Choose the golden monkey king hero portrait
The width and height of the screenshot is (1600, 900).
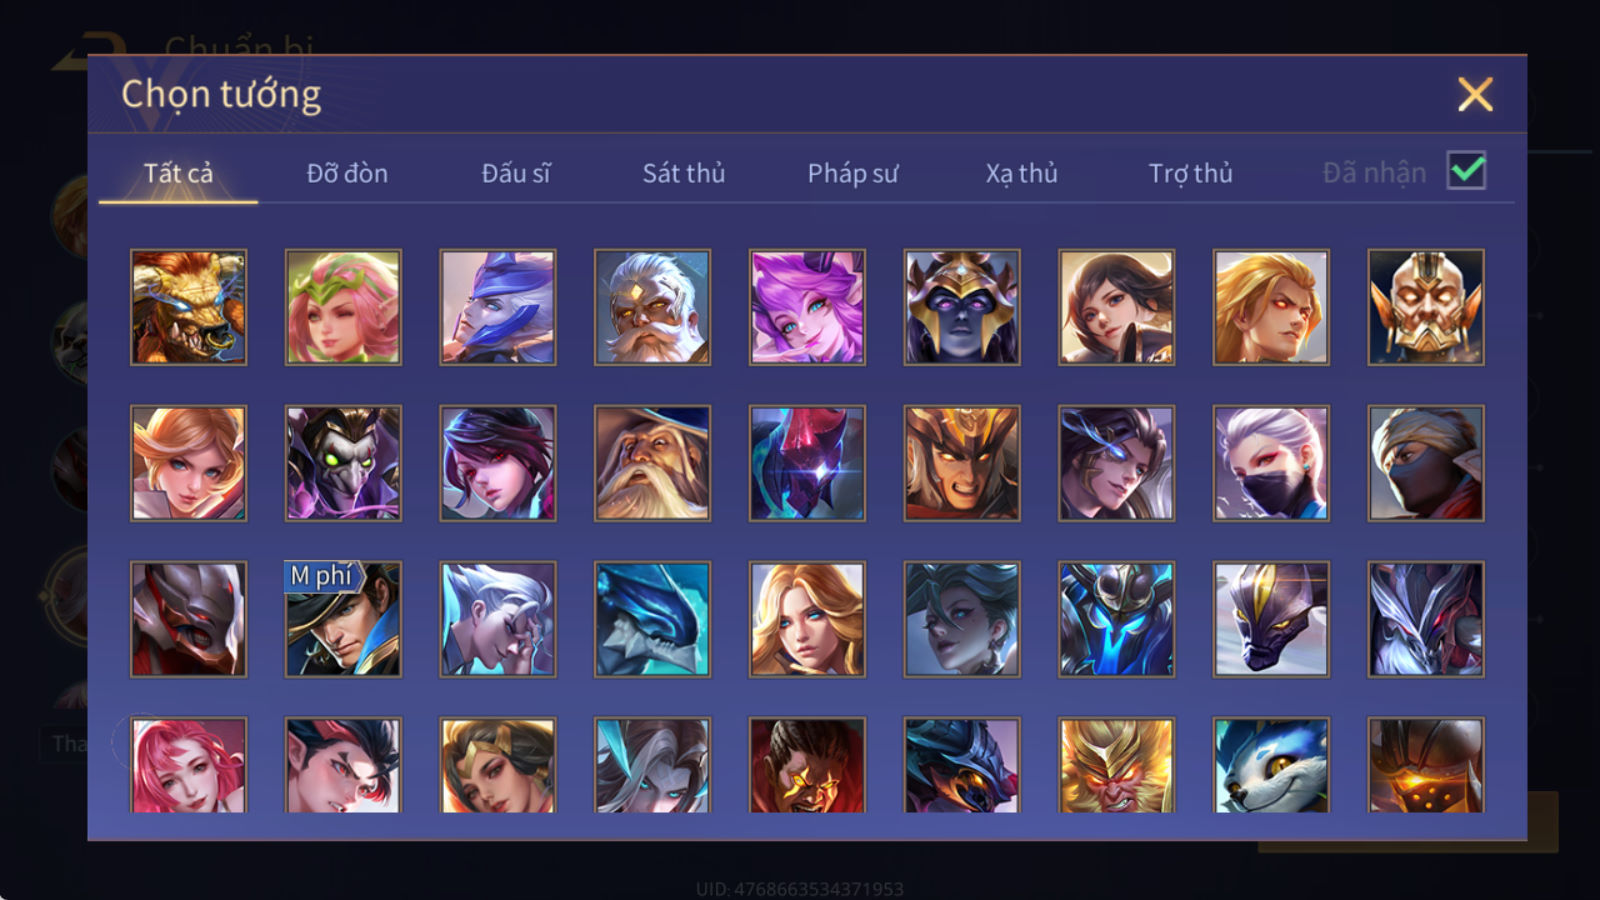[1116, 765]
